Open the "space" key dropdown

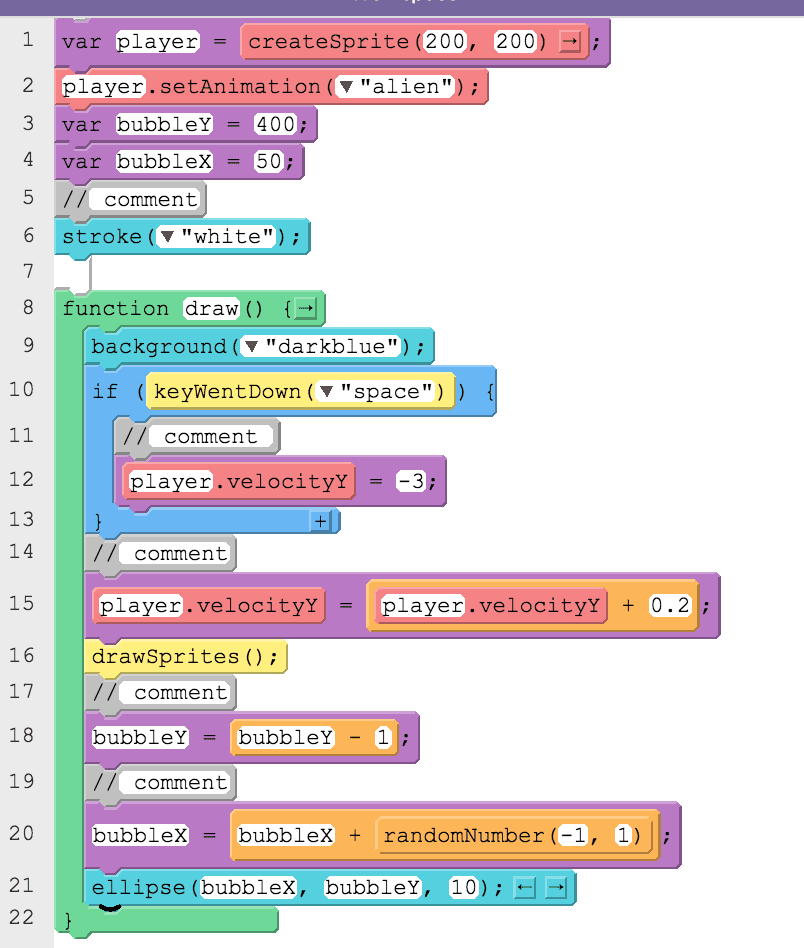(x=326, y=392)
